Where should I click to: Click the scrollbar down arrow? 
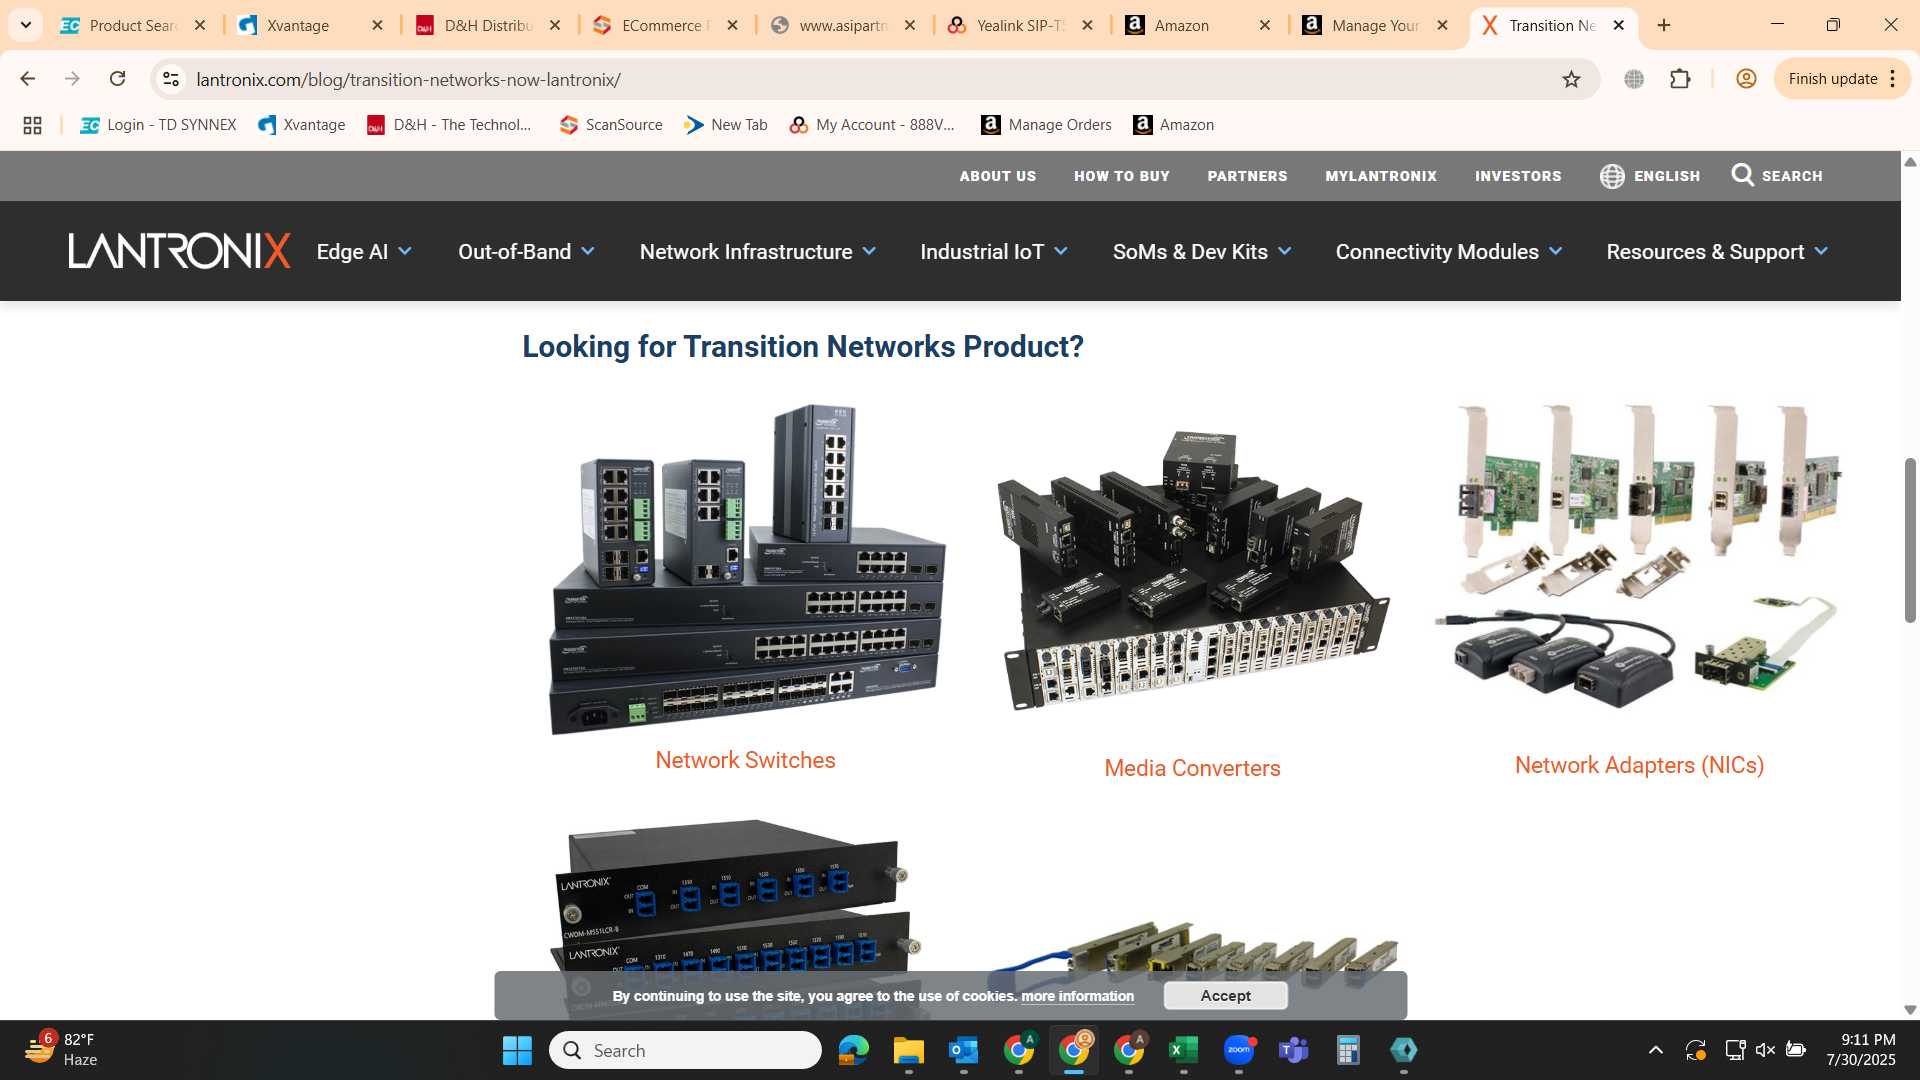point(1910,1010)
